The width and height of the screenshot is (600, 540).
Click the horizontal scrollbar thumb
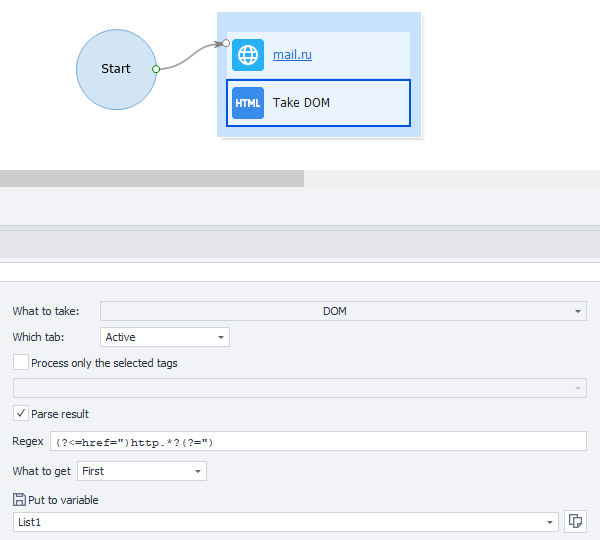point(151,178)
